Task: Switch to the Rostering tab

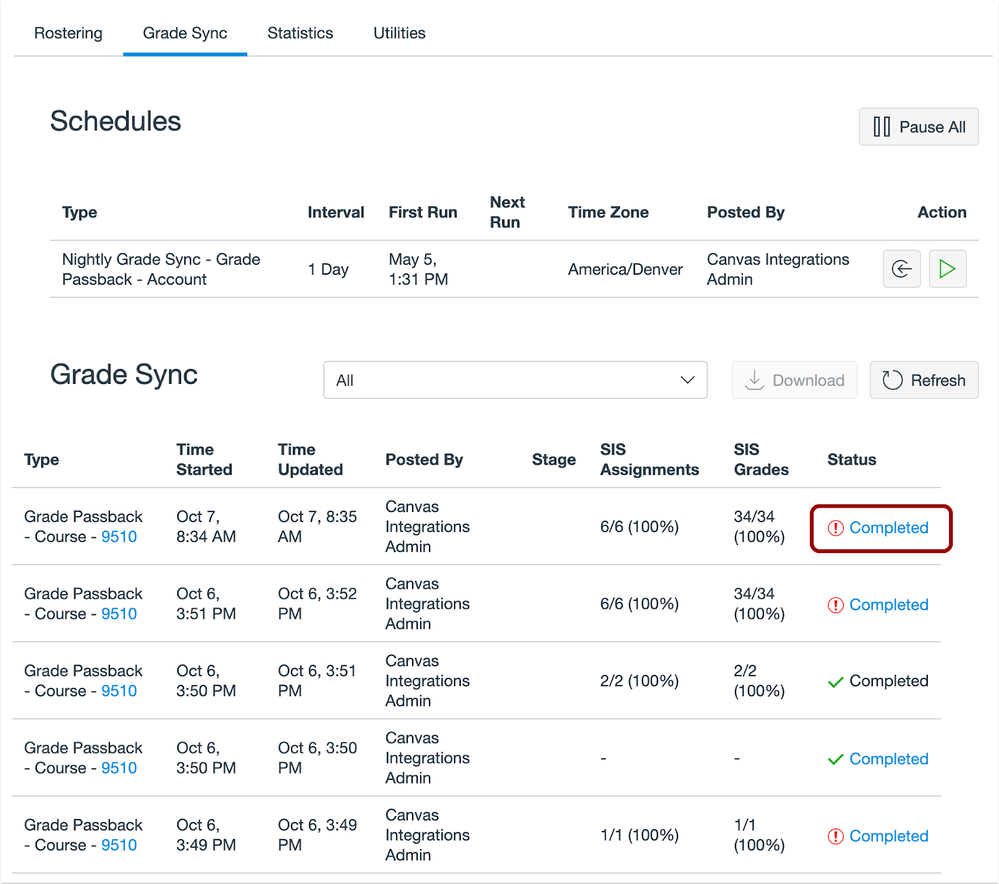Action: [68, 33]
